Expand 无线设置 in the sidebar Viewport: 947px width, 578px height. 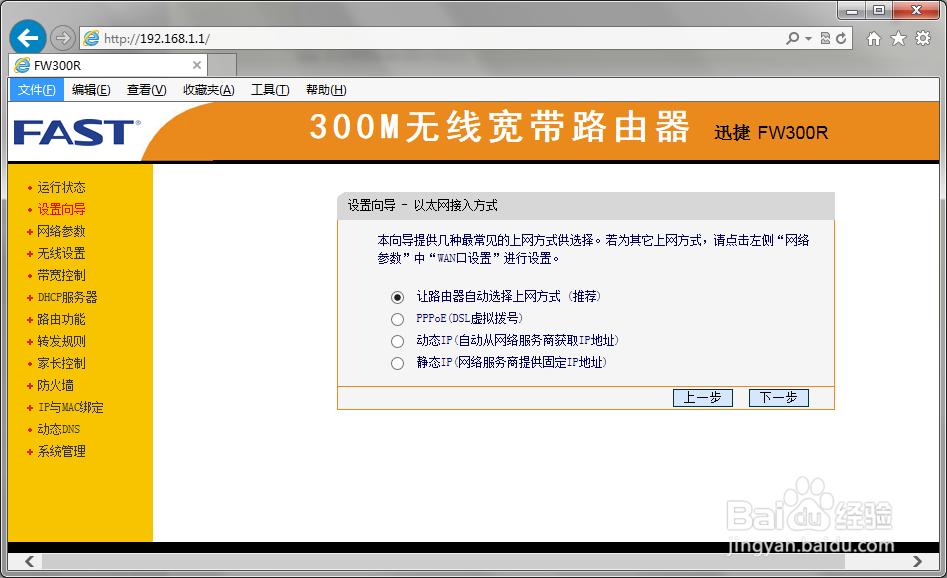pos(61,253)
